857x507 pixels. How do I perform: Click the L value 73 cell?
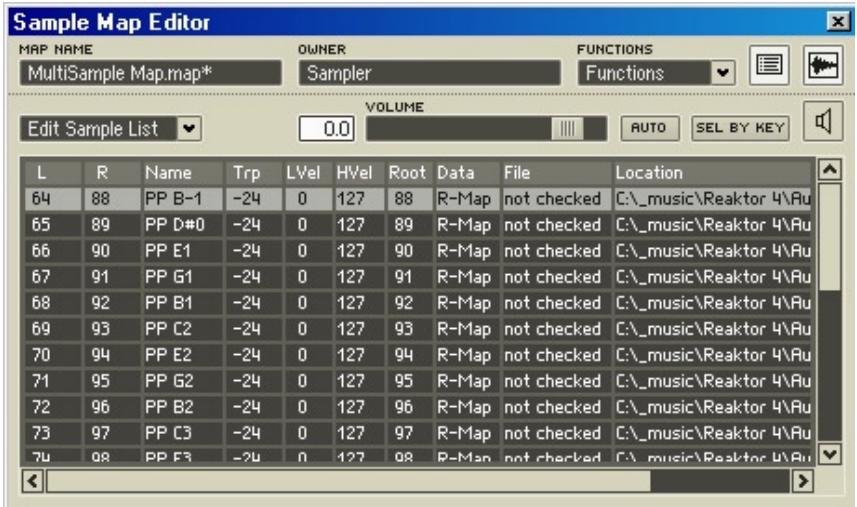click(54, 433)
